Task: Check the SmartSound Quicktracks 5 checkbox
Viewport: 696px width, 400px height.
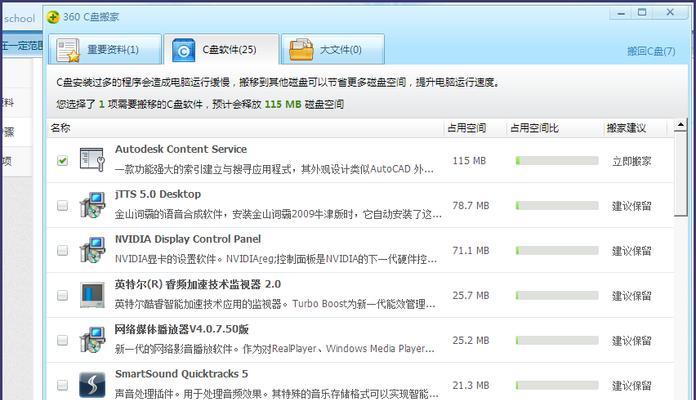Action: [x=63, y=385]
